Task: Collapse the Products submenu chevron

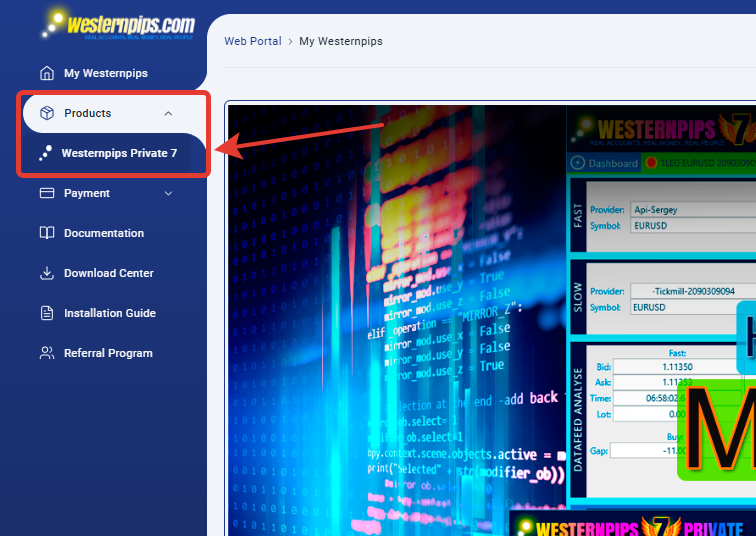Action: pyautogui.click(x=168, y=113)
